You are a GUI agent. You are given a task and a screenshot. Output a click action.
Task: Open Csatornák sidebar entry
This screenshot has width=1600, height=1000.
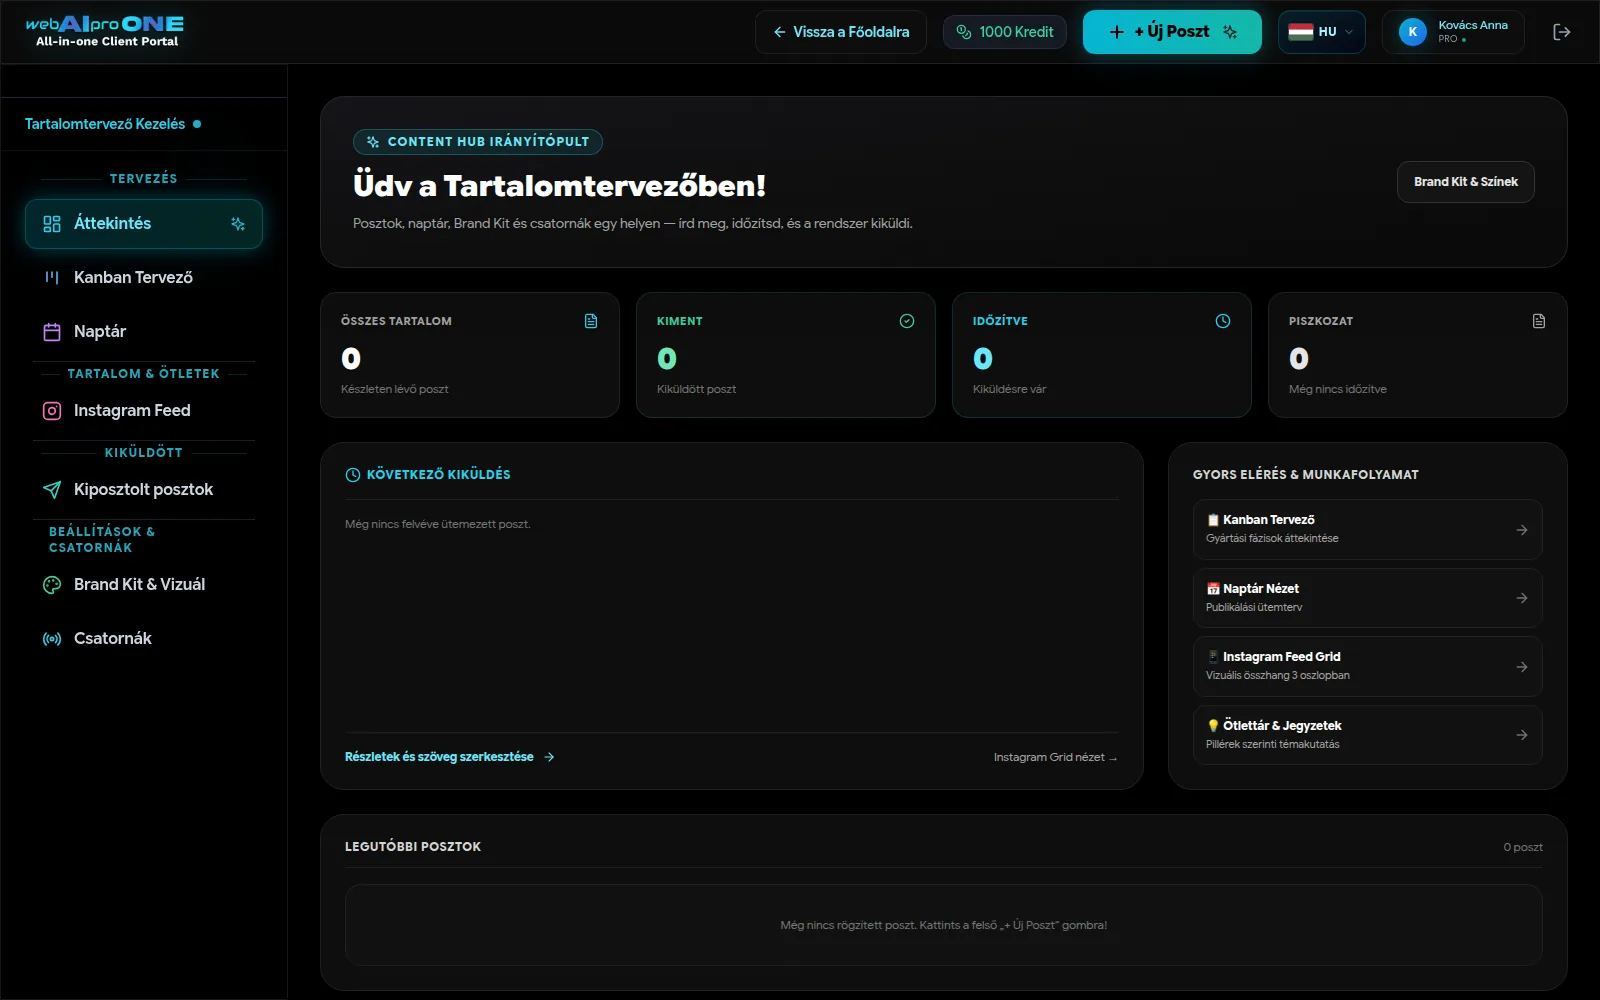point(144,639)
